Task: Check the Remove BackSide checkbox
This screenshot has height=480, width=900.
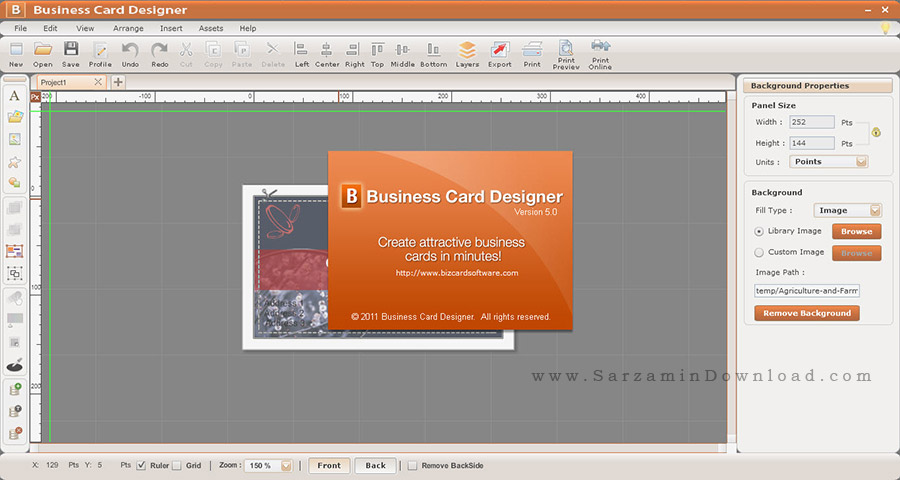Action: point(412,466)
